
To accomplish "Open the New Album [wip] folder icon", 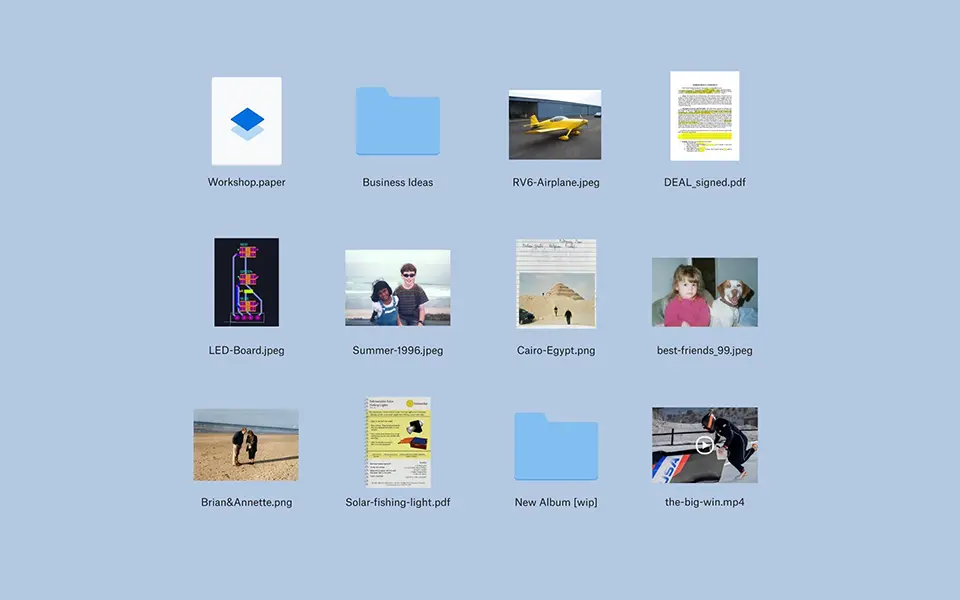I will pos(556,446).
